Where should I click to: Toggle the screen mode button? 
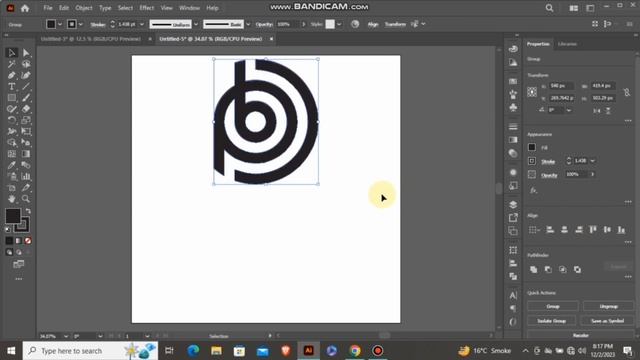pyautogui.click(x=18, y=264)
